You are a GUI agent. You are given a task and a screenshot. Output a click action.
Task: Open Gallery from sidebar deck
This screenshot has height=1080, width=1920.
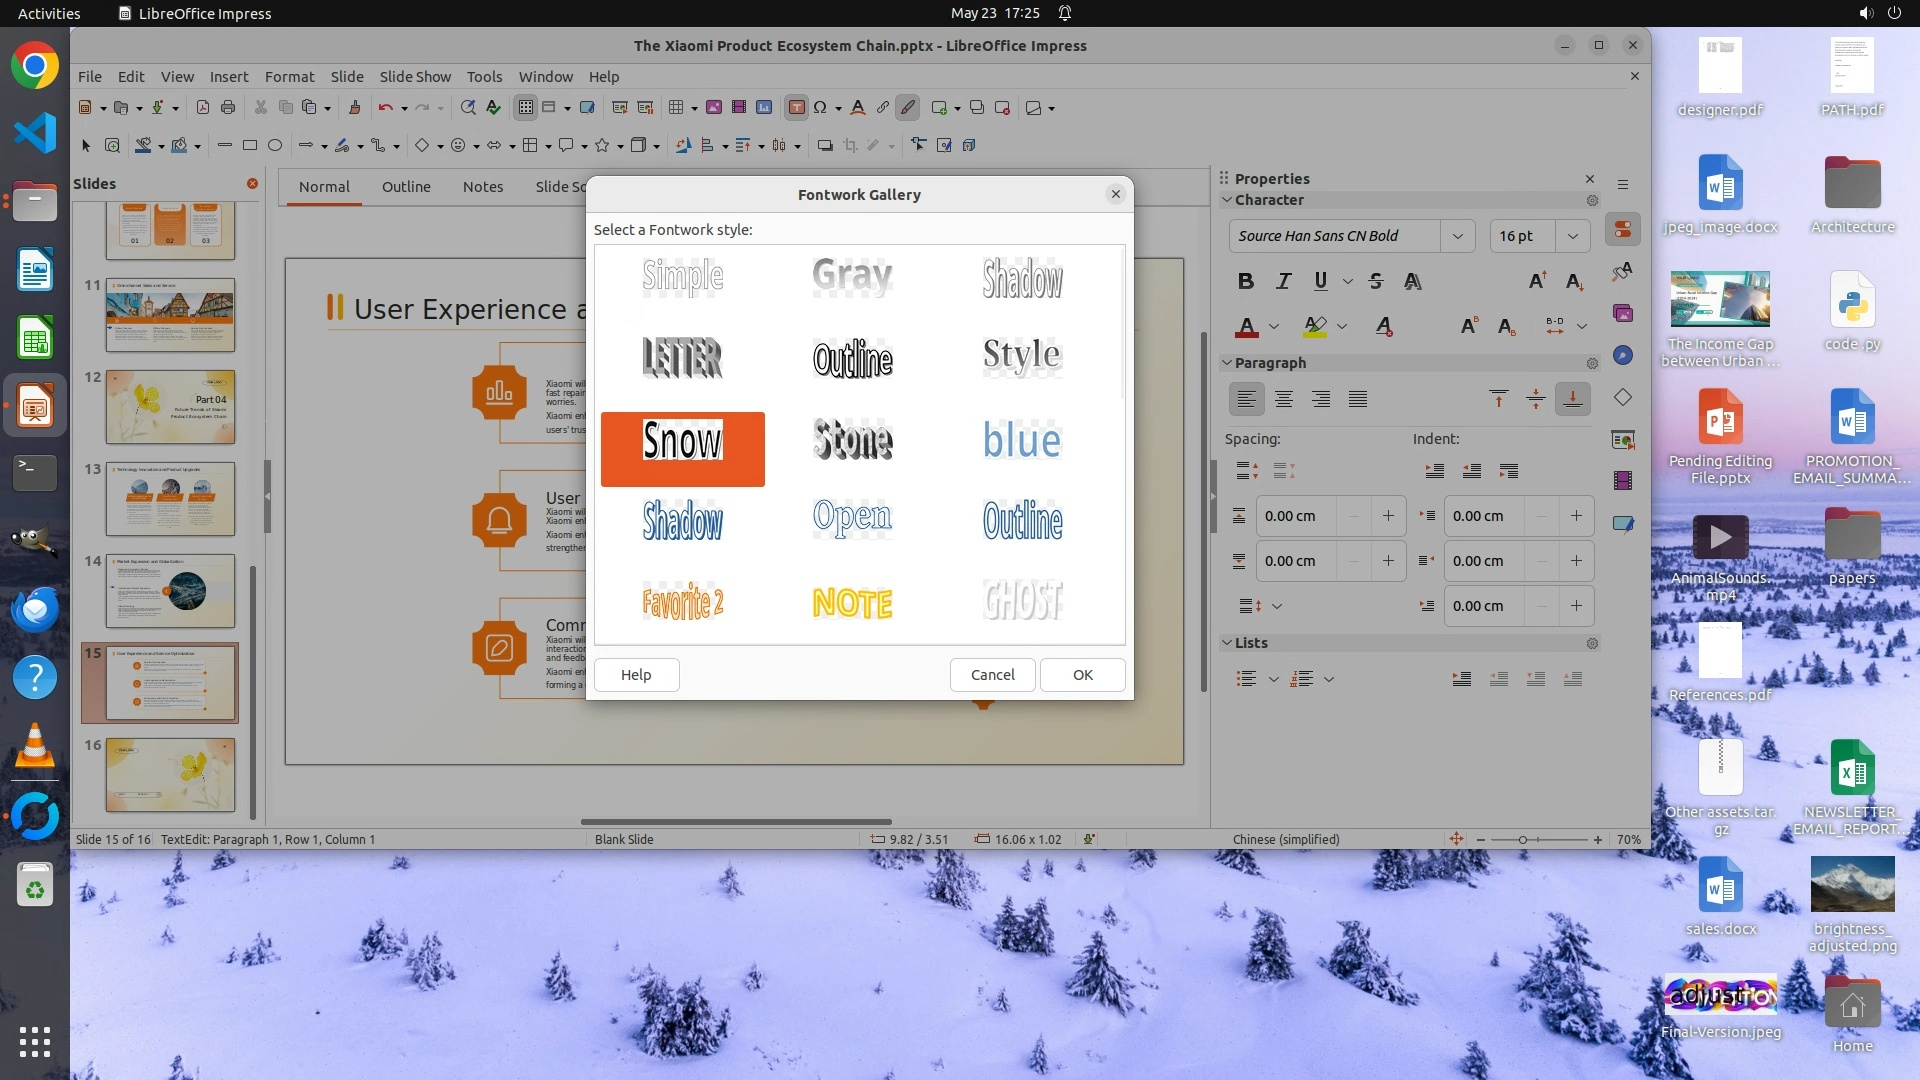(1622, 313)
